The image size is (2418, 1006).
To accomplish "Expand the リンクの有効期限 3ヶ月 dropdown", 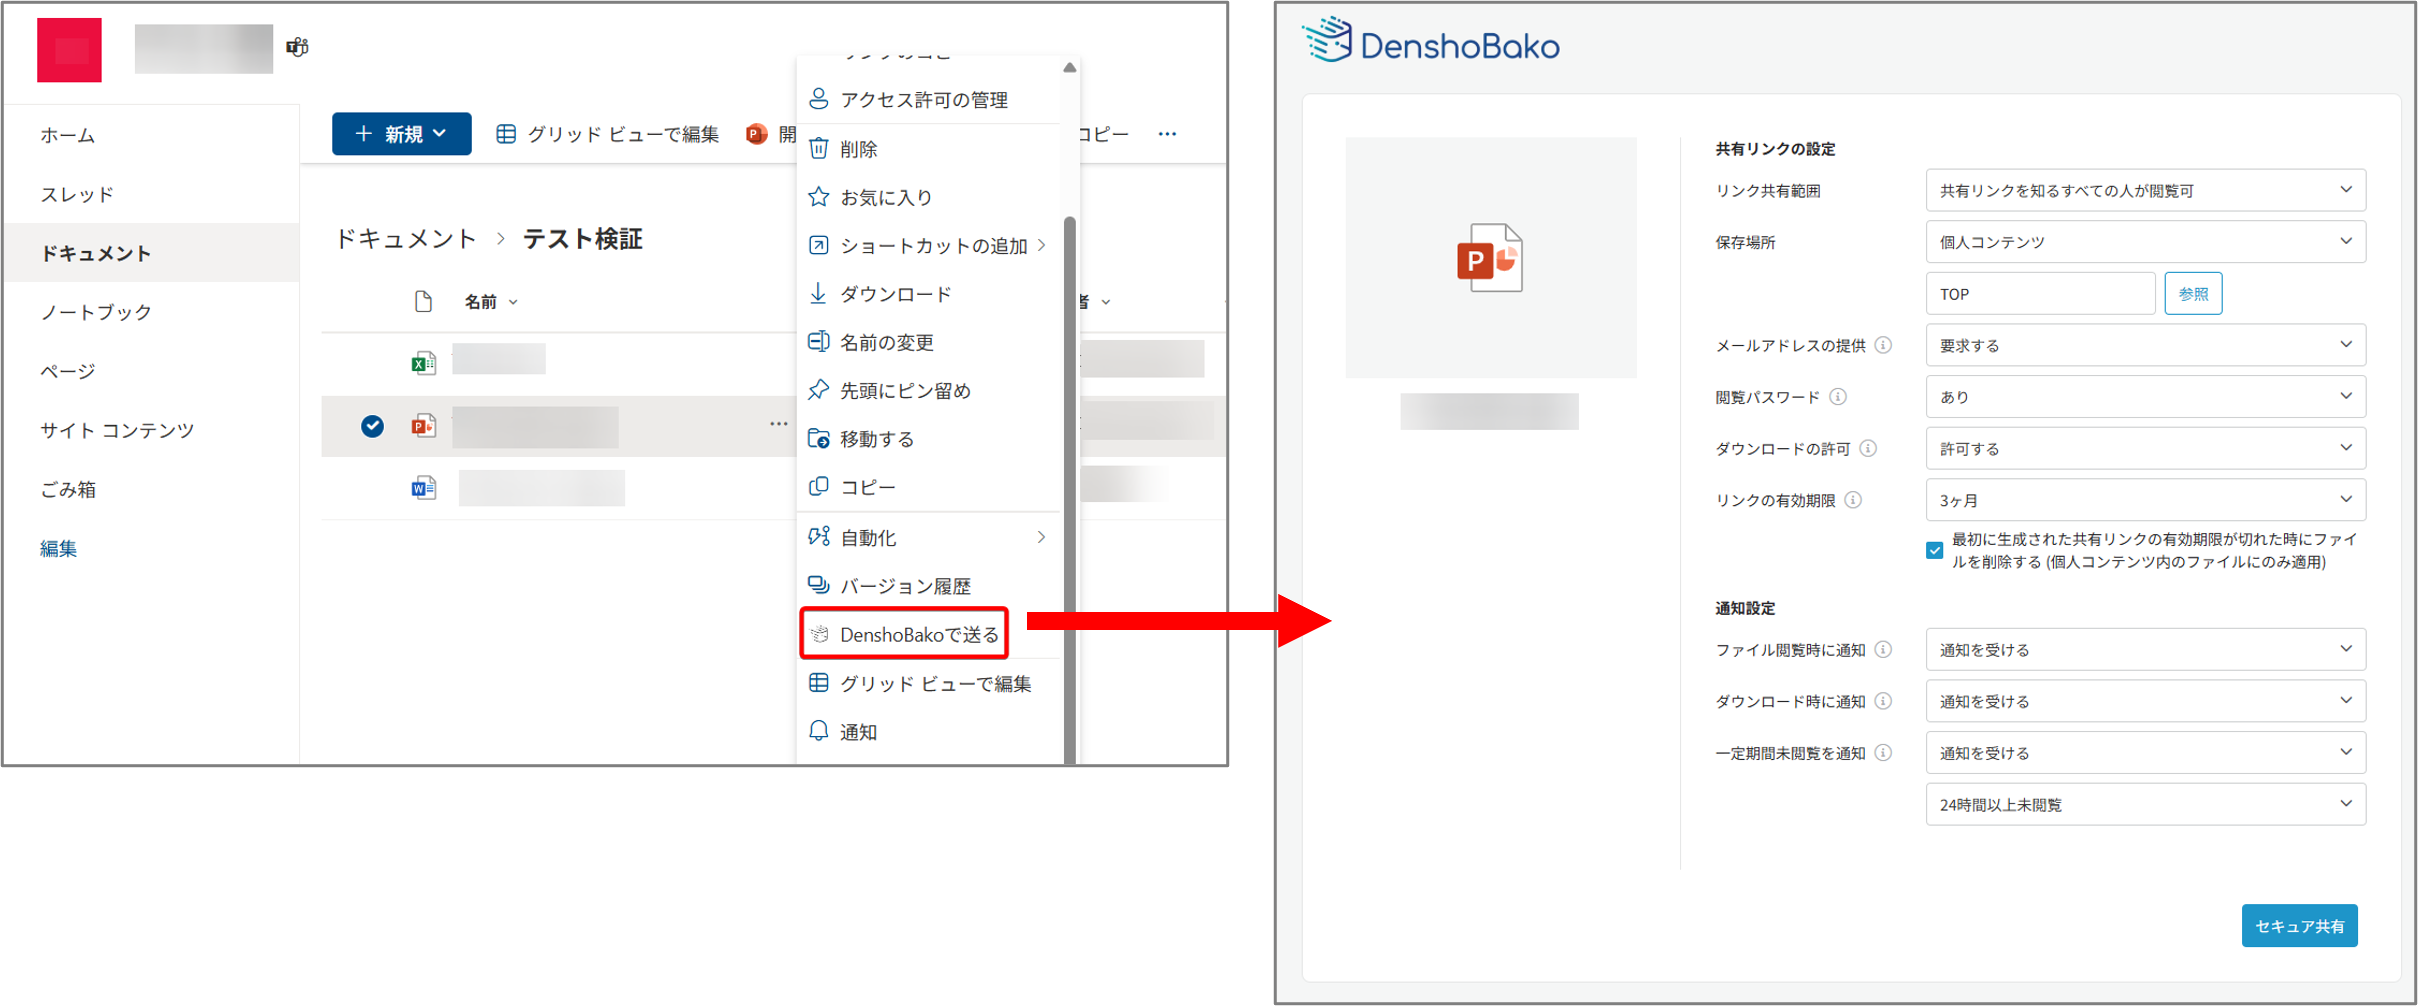I will tap(2145, 500).
